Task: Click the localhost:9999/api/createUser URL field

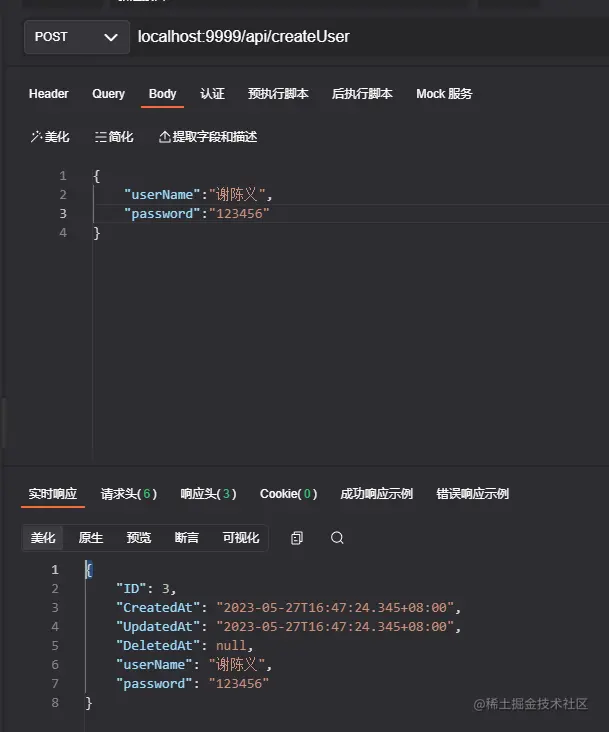Action: [369, 37]
